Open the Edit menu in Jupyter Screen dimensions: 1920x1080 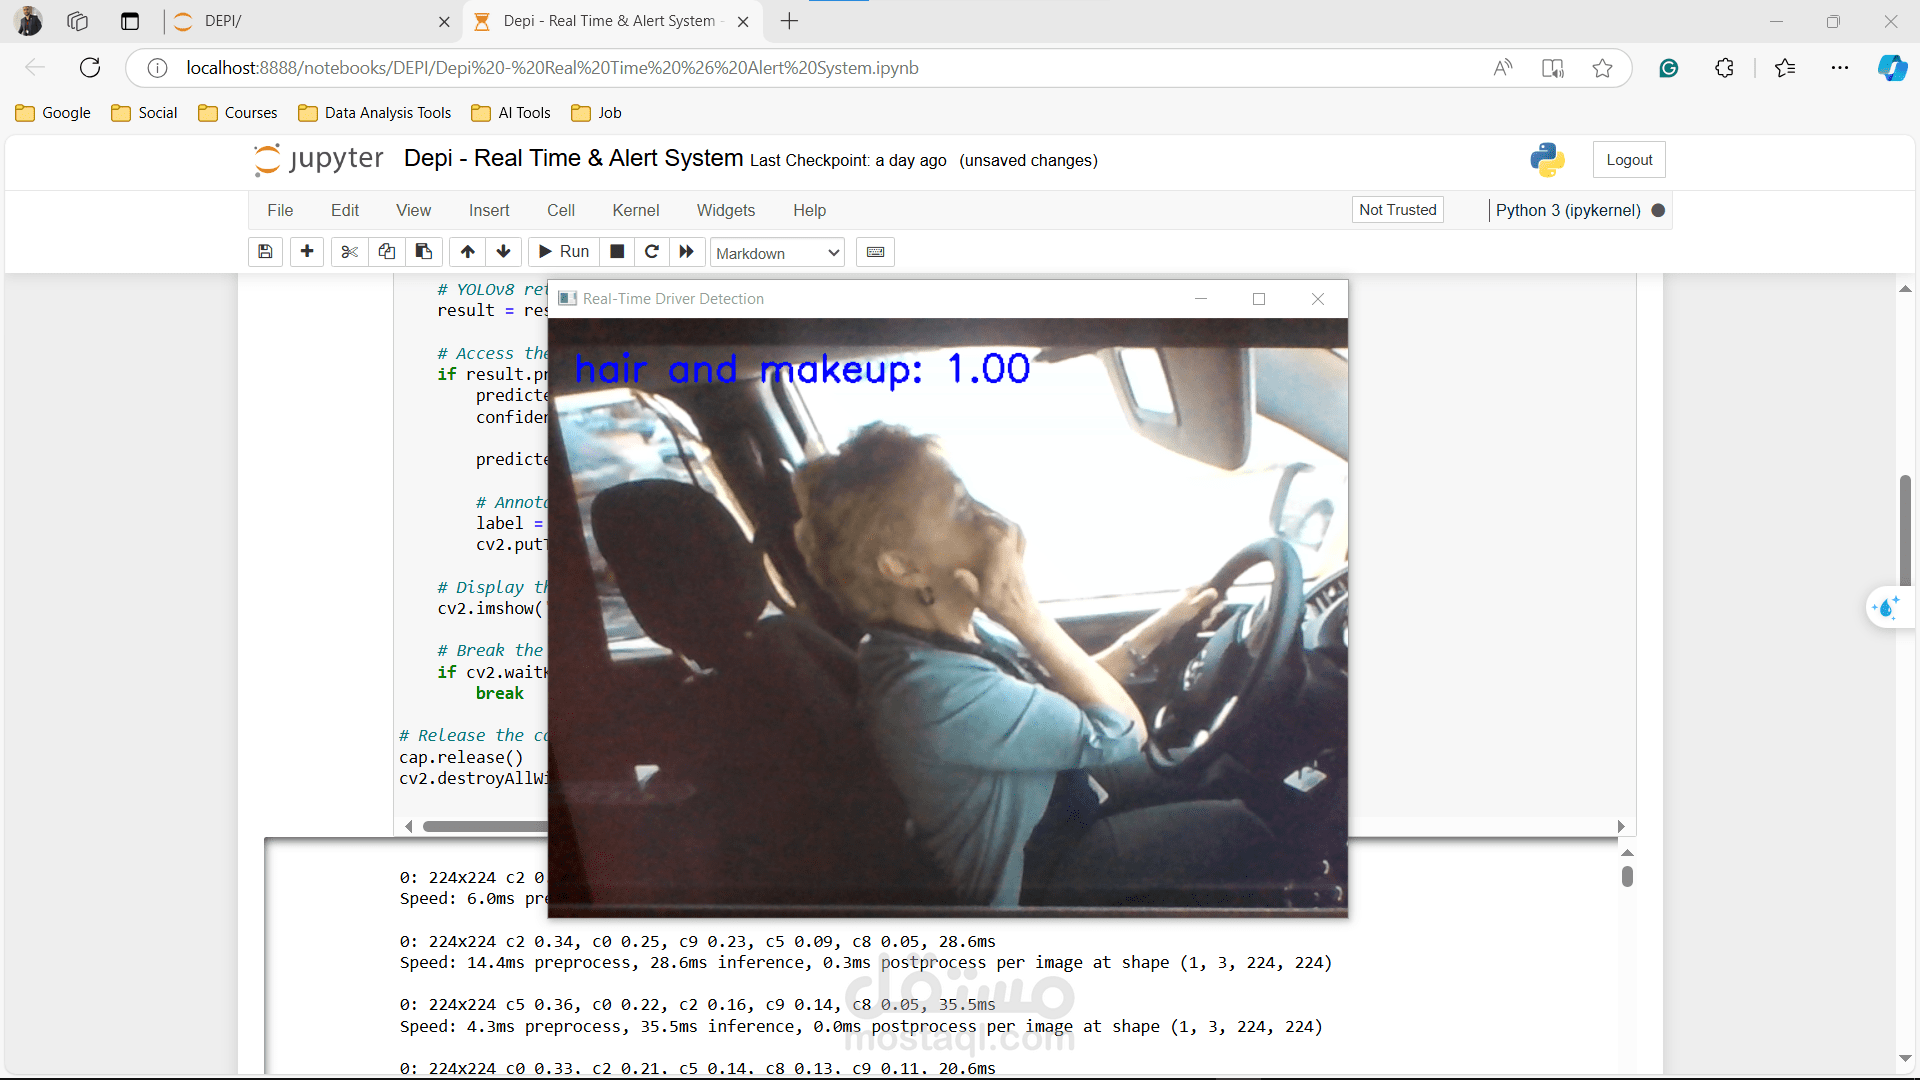click(x=345, y=210)
